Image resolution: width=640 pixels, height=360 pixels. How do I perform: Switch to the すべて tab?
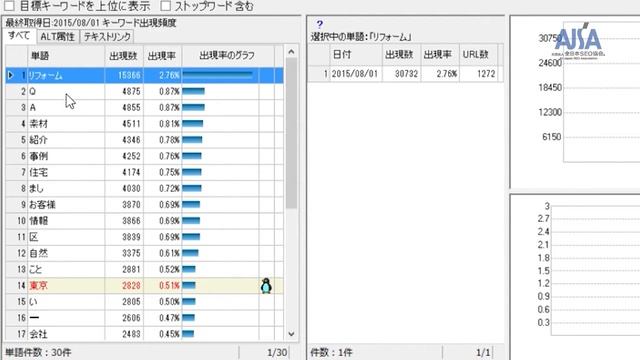coord(19,36)
